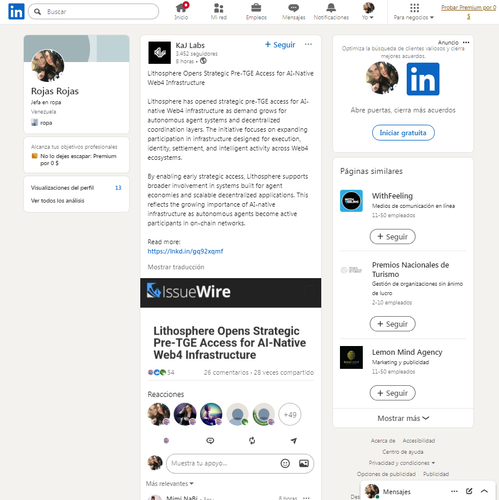Open Notificaciones bell icon
The image size is (499, 500).
(x=331, y=11)
